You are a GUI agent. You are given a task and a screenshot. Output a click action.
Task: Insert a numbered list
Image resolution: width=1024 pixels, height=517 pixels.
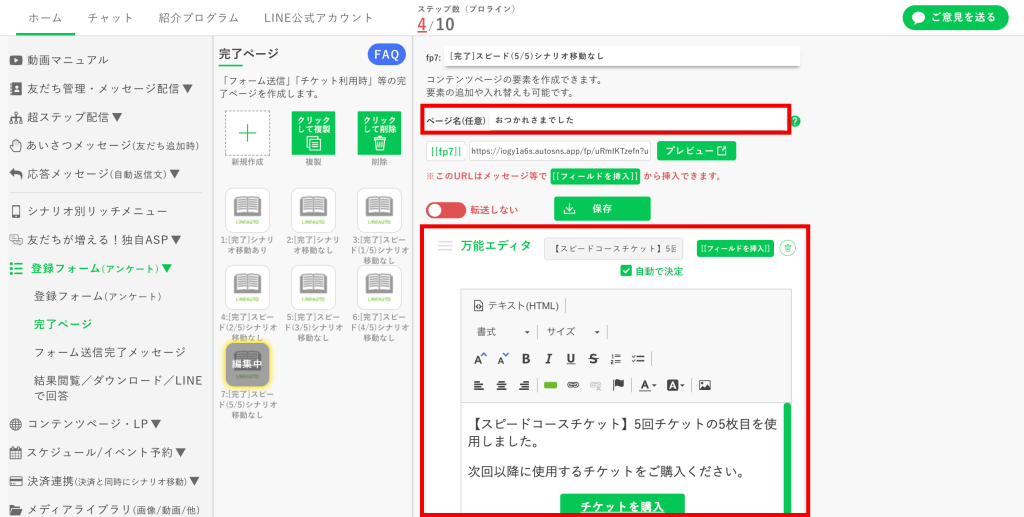[615, 358]
